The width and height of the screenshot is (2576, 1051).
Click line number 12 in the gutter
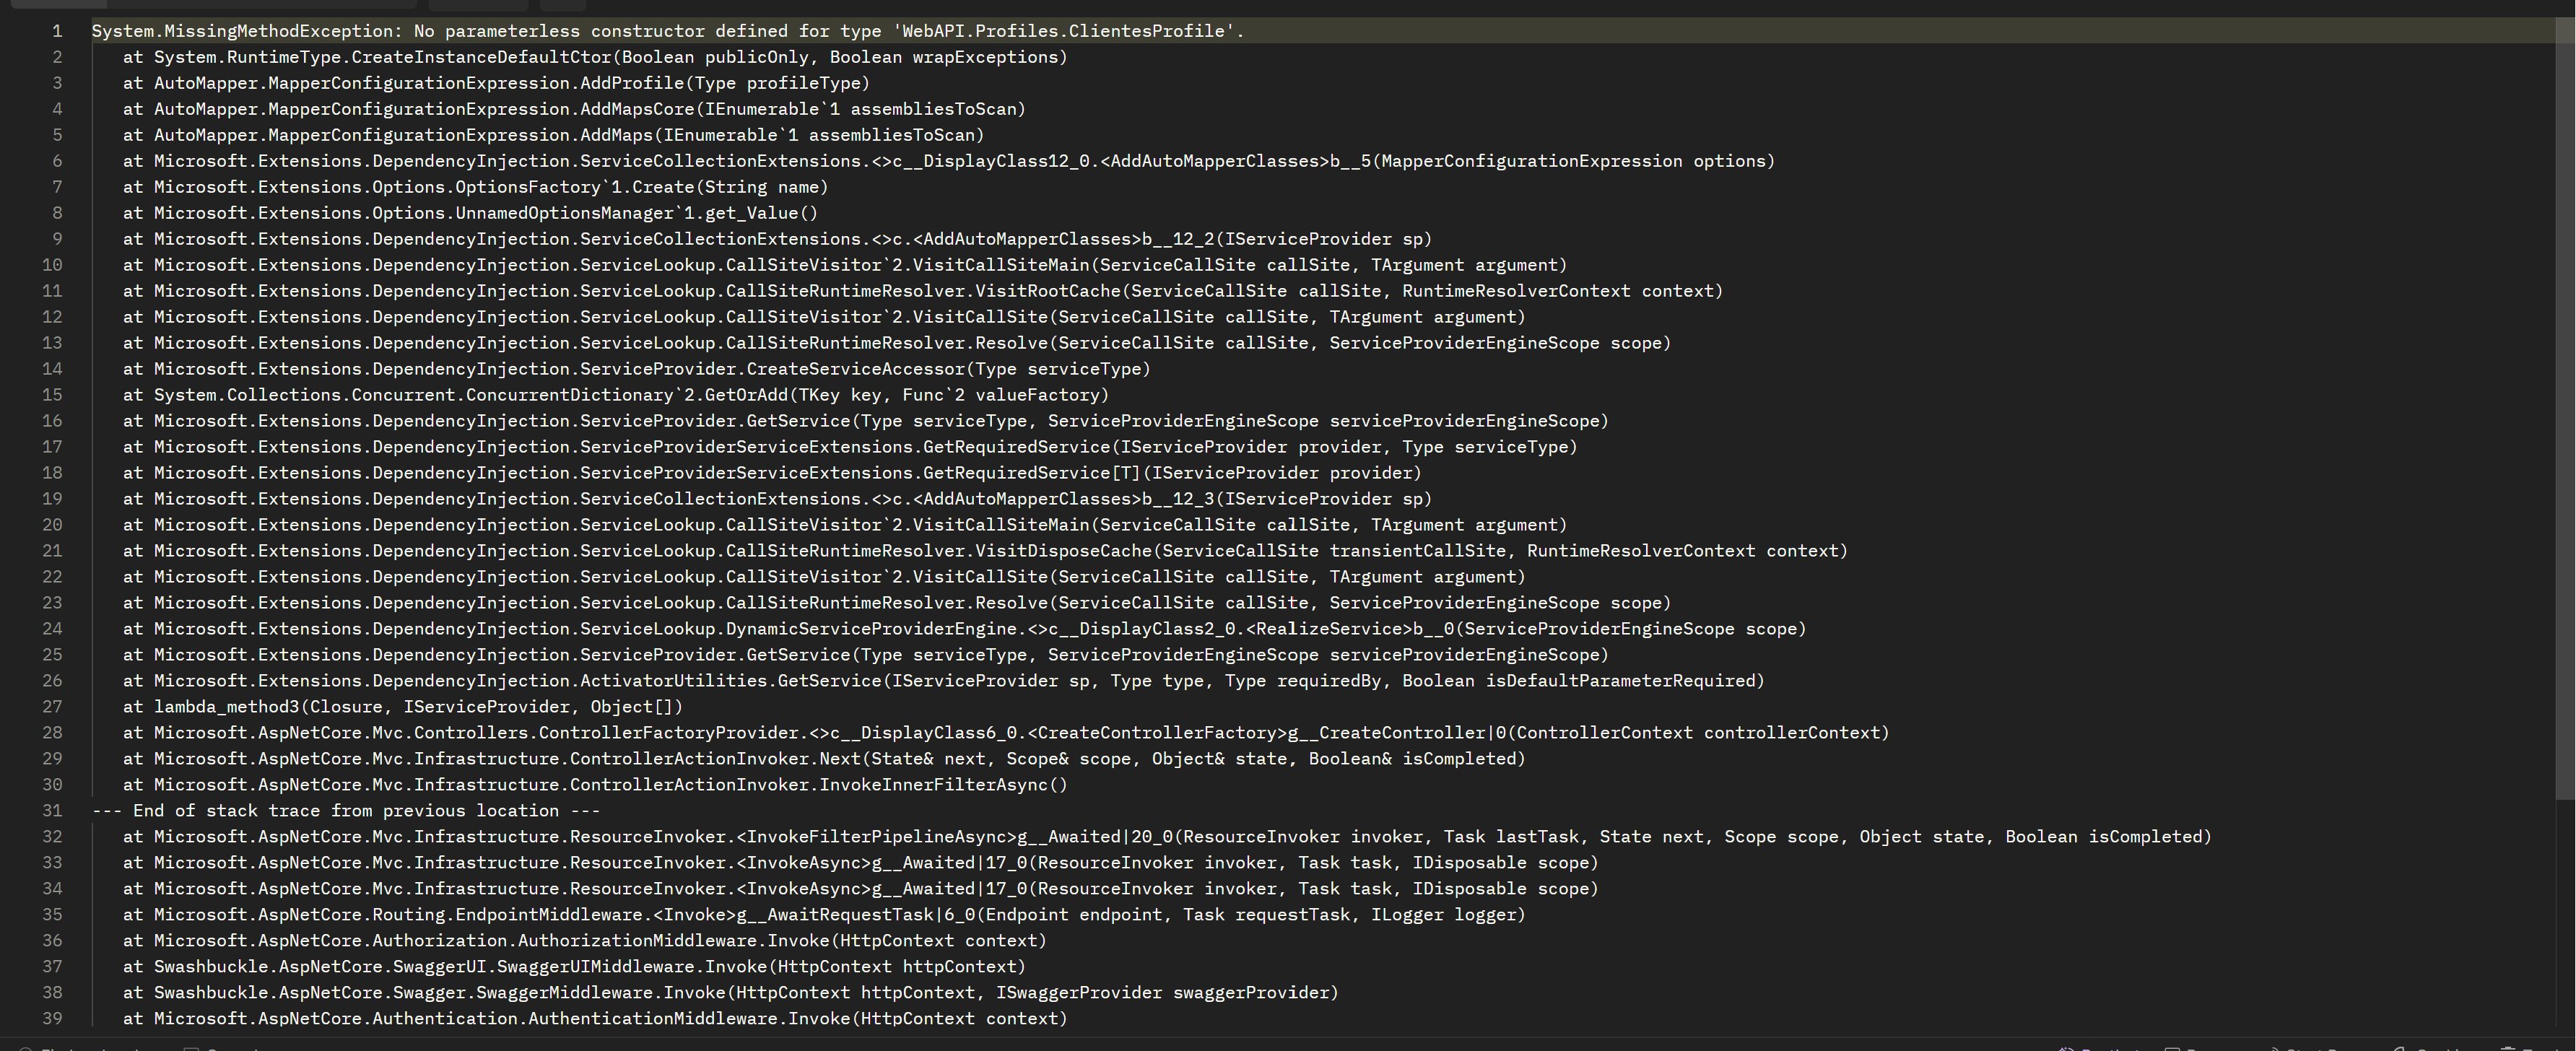tap(52, 317)
